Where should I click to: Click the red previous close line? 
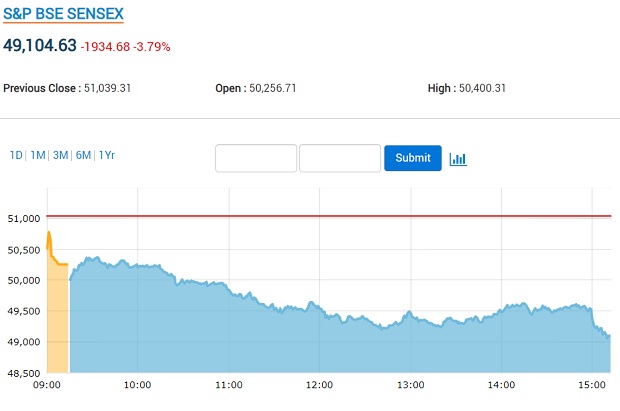(330, 216)
